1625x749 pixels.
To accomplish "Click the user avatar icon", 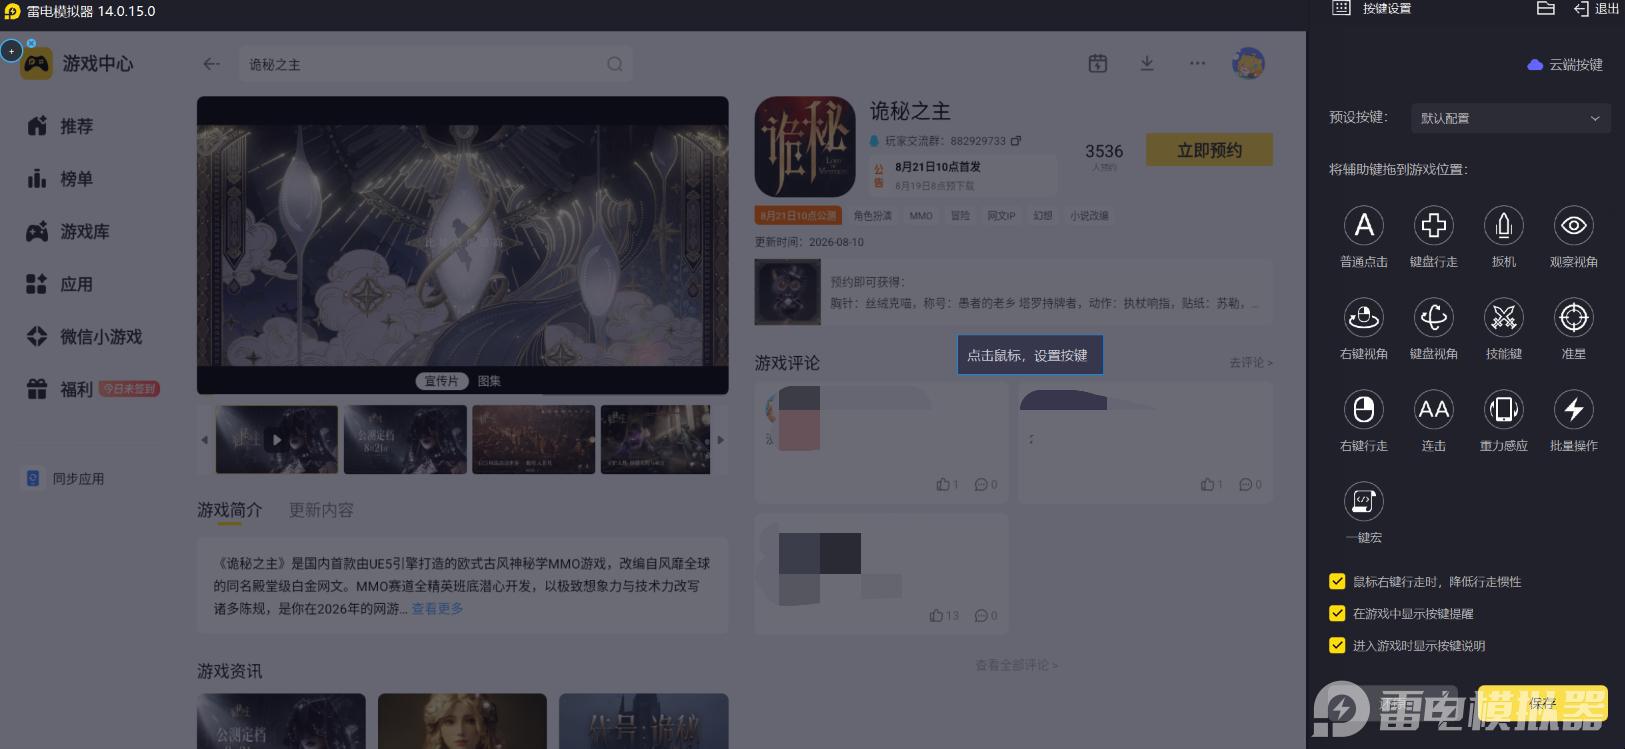I will pyautogui.click(x=1248, y=64).
